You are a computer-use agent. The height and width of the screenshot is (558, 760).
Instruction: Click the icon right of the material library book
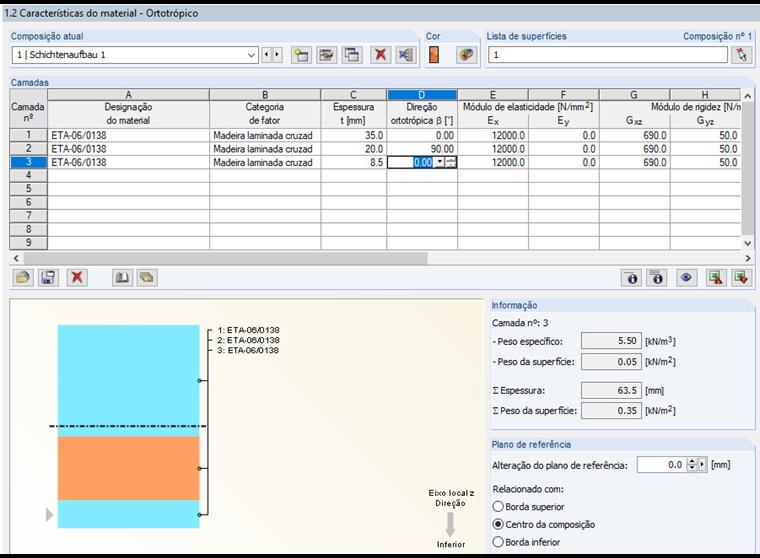tap(147, 278)
